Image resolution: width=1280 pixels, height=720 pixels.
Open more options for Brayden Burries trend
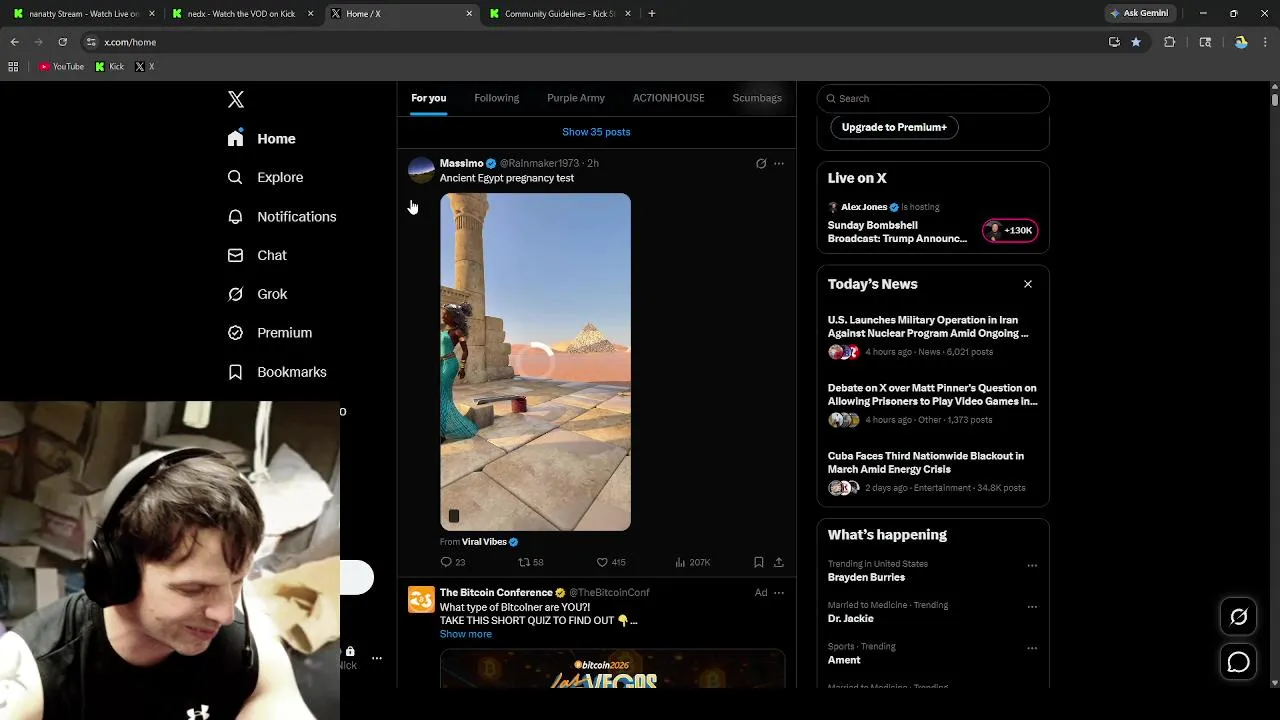click(x=1032, y=565)
